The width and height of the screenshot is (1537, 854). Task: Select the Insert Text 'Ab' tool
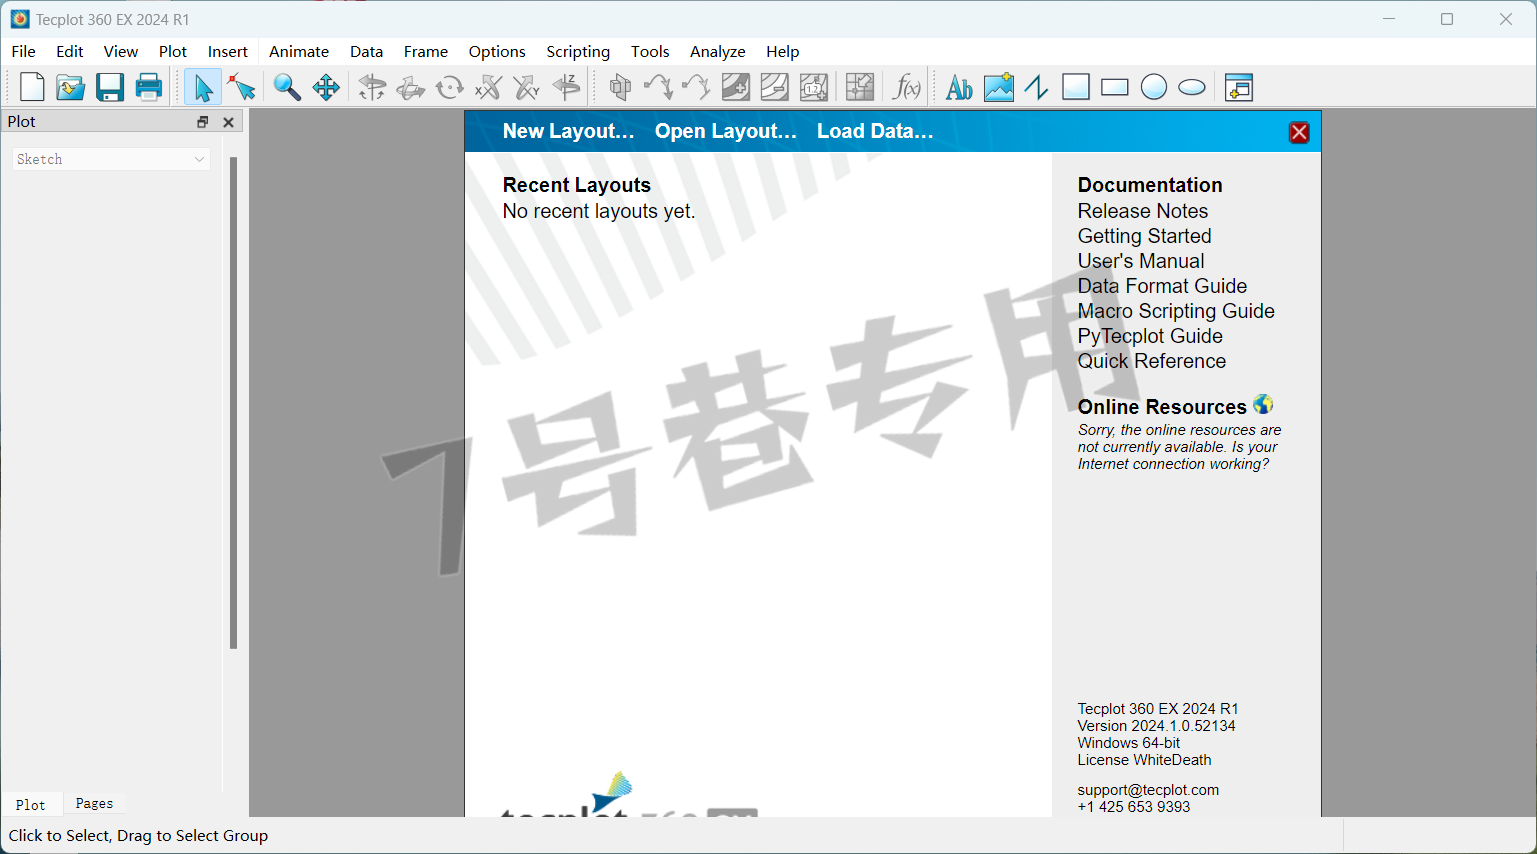959,88
